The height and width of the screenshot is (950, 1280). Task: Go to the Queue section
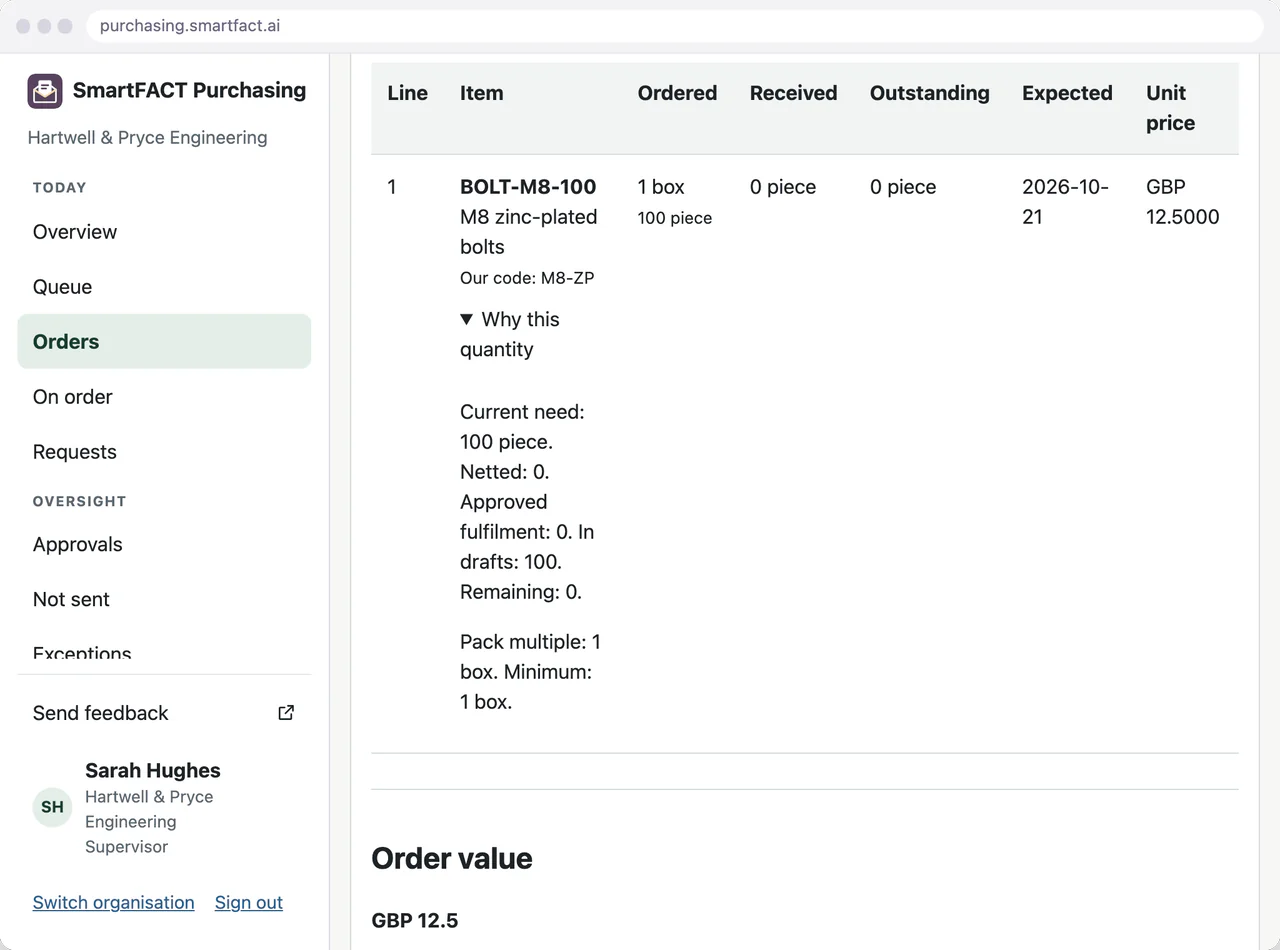(x=164, y=287)
